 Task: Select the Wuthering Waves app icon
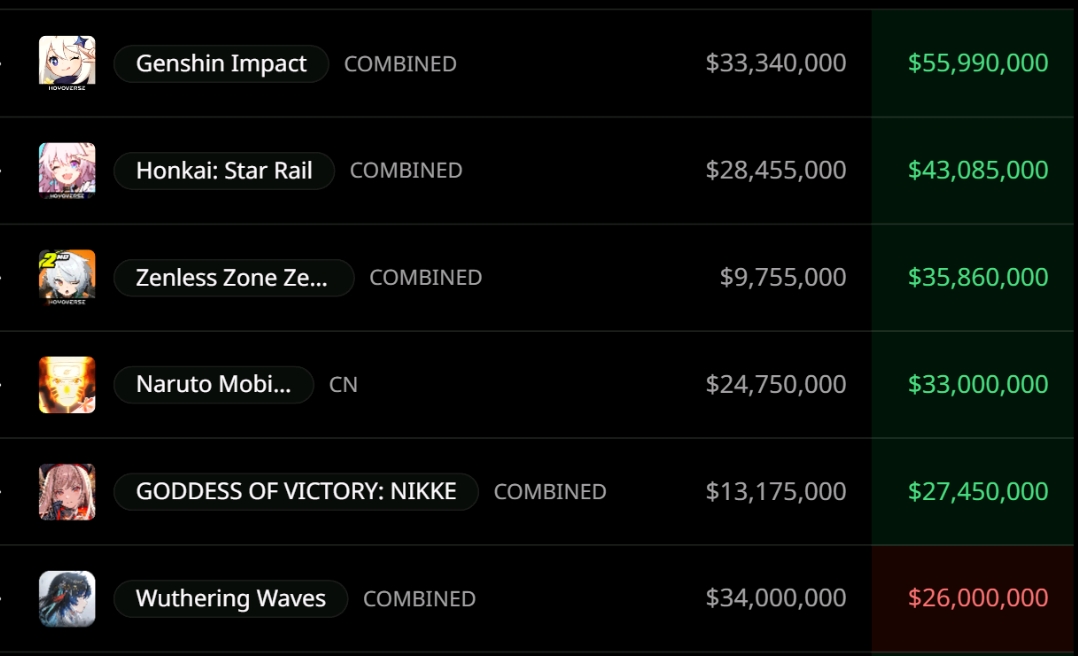click(67, 598)
